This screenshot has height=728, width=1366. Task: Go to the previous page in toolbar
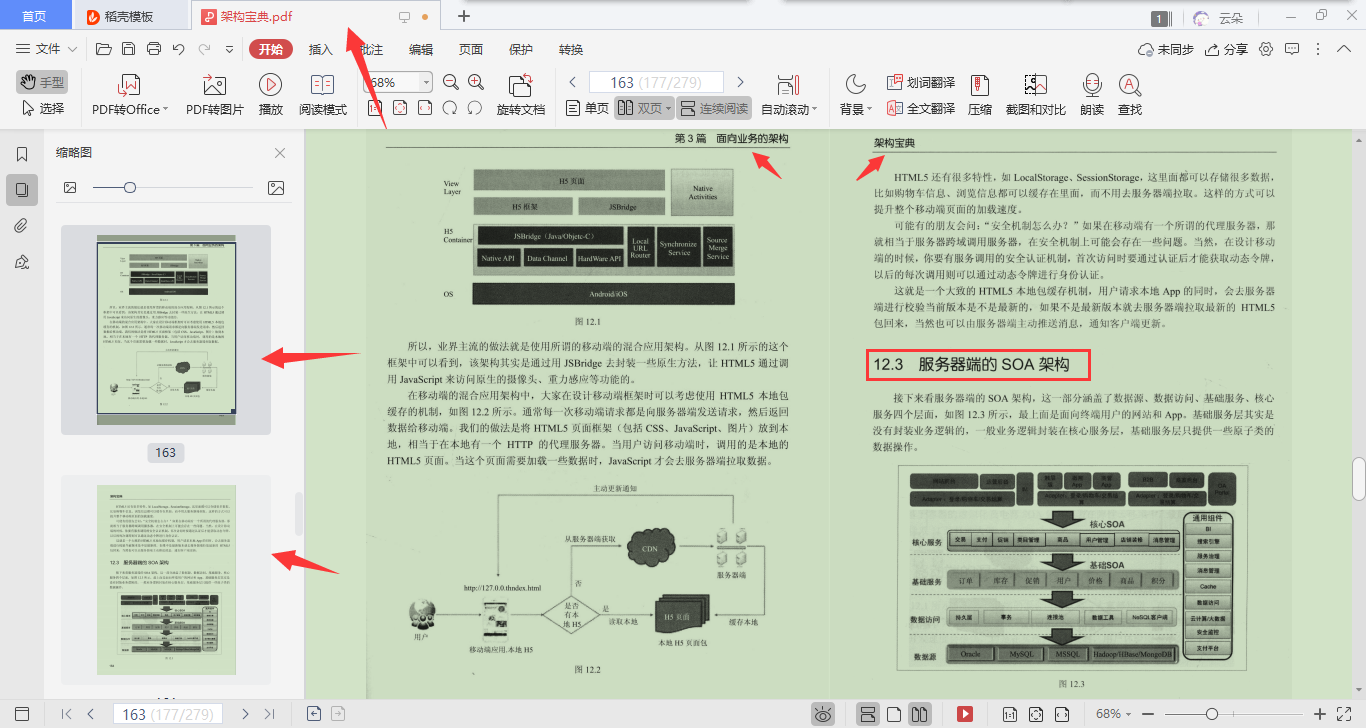573,82
